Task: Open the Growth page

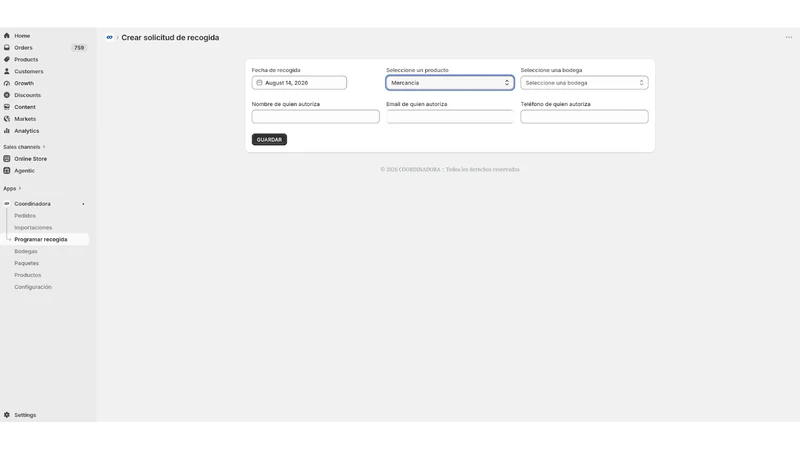Action: 24,83
